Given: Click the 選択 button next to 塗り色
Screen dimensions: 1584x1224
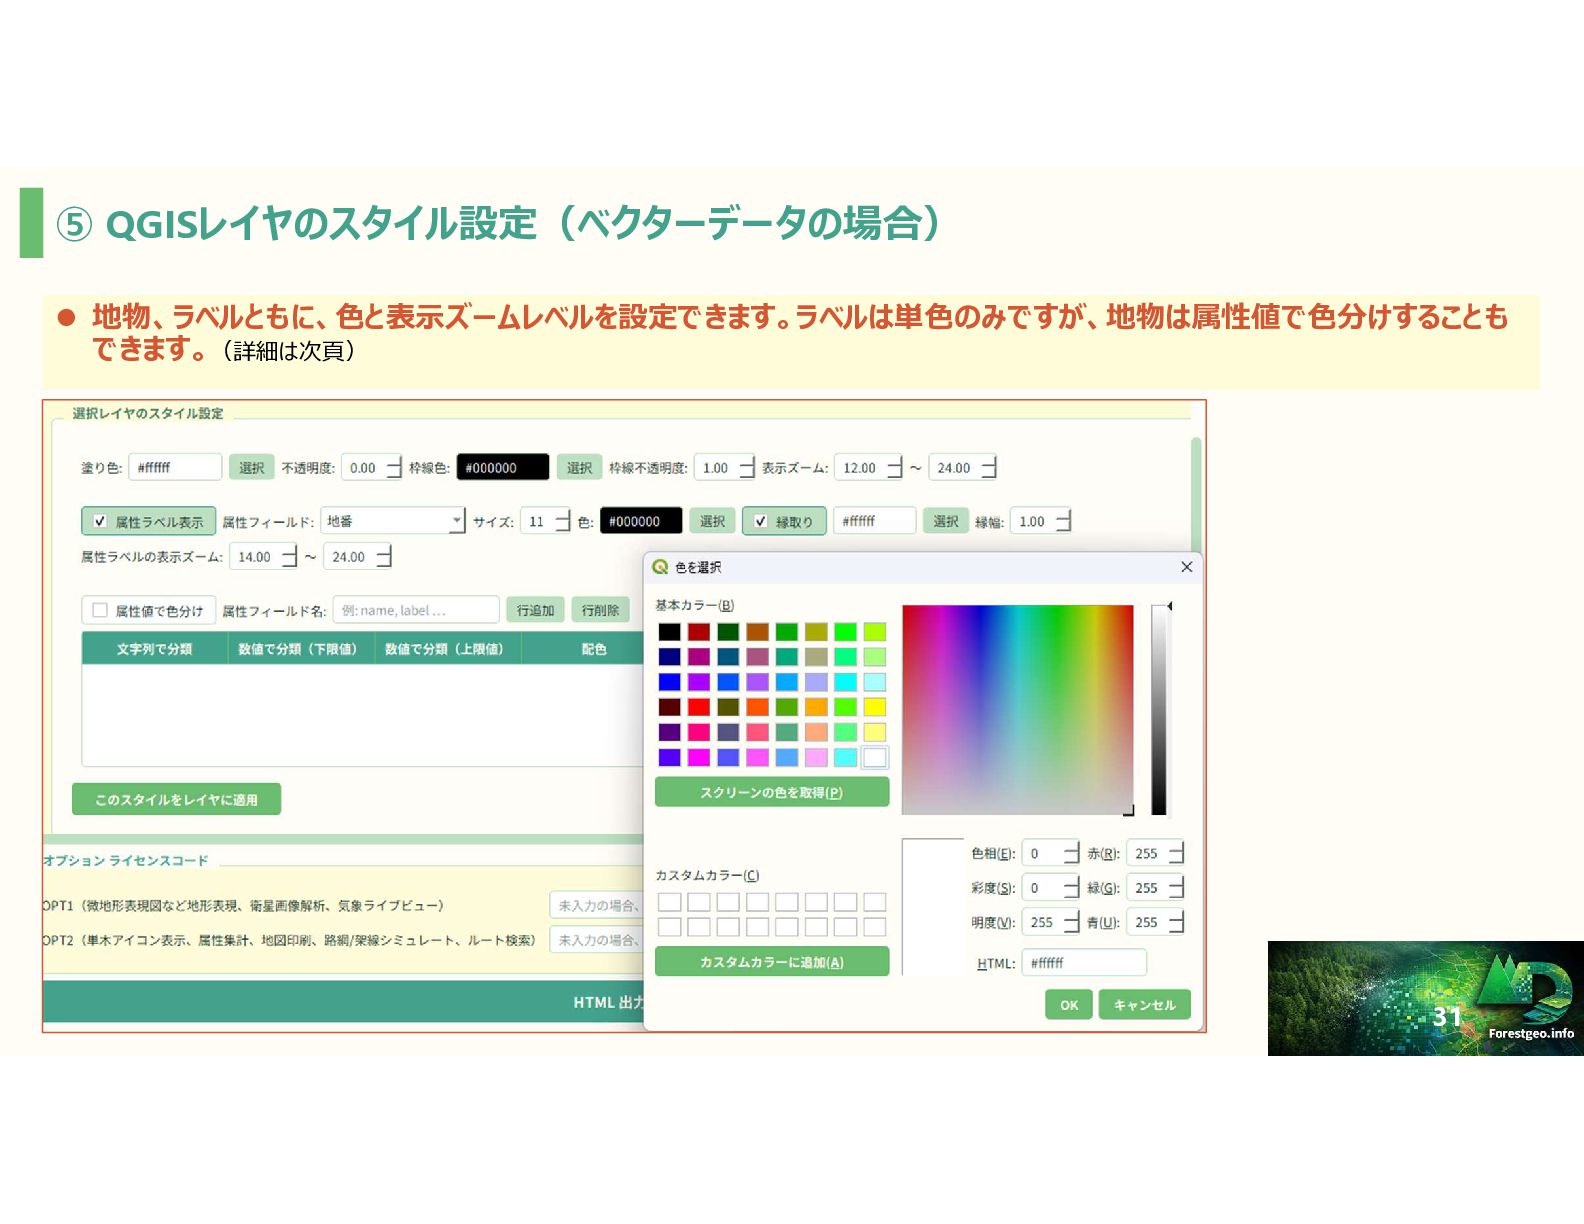Looking at the screenshot, I should 251,467.
